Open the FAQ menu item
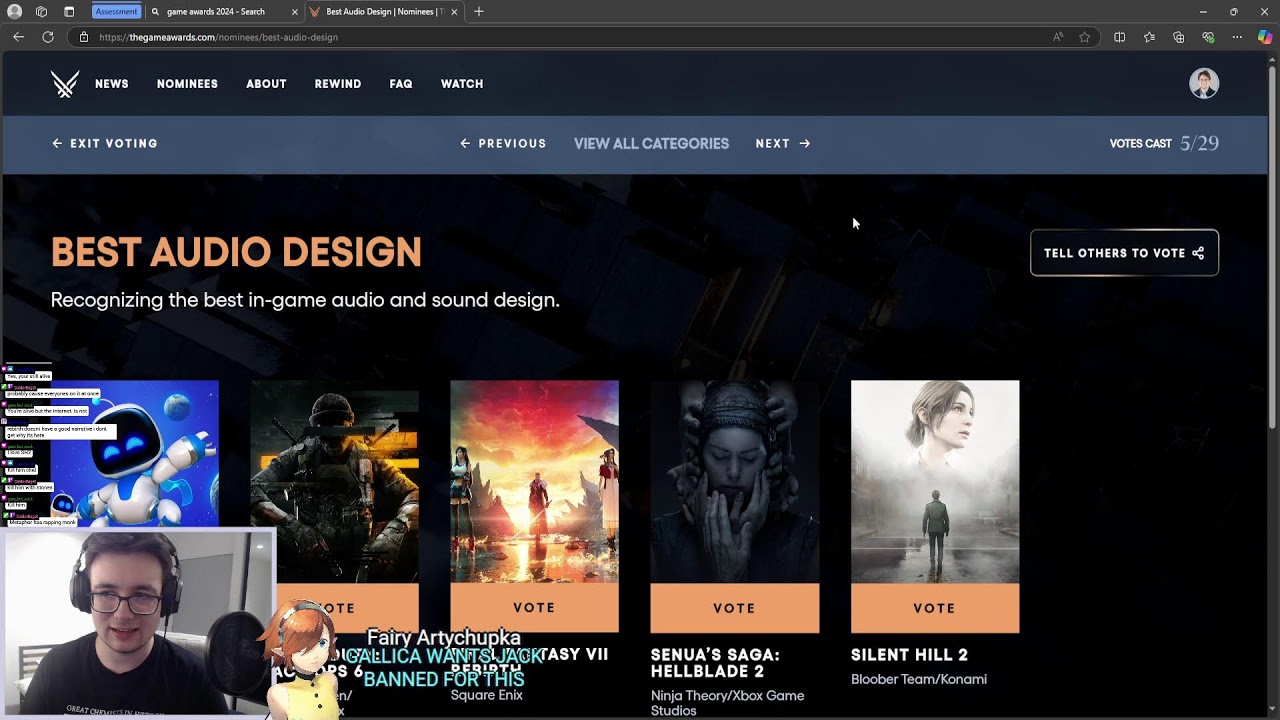The height and width of the screenshot is (720, 1280). click(x=401, y=84)
